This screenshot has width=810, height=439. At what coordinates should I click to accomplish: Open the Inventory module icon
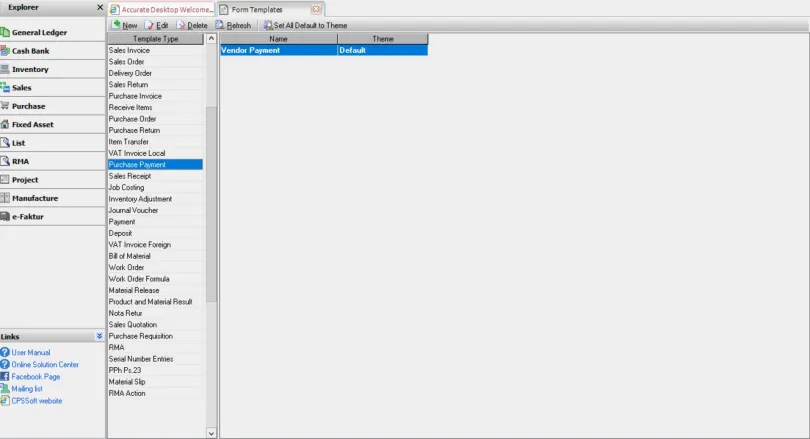(5, 70)
